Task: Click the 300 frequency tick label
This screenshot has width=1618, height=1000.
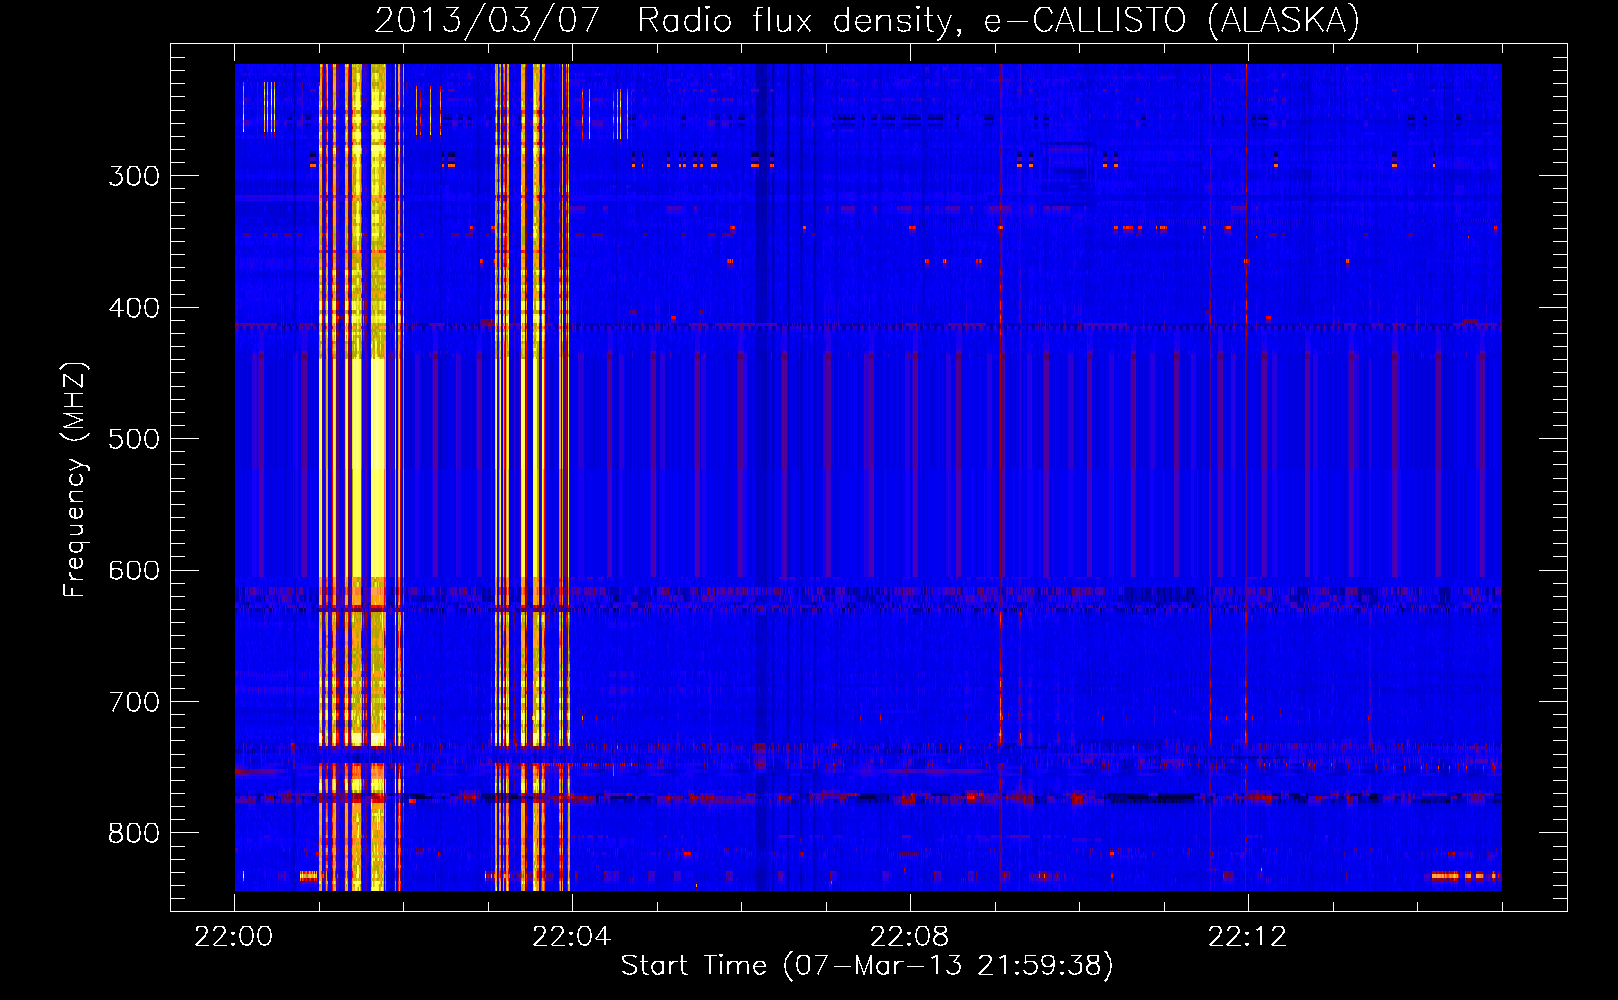Action: [134, 176]
